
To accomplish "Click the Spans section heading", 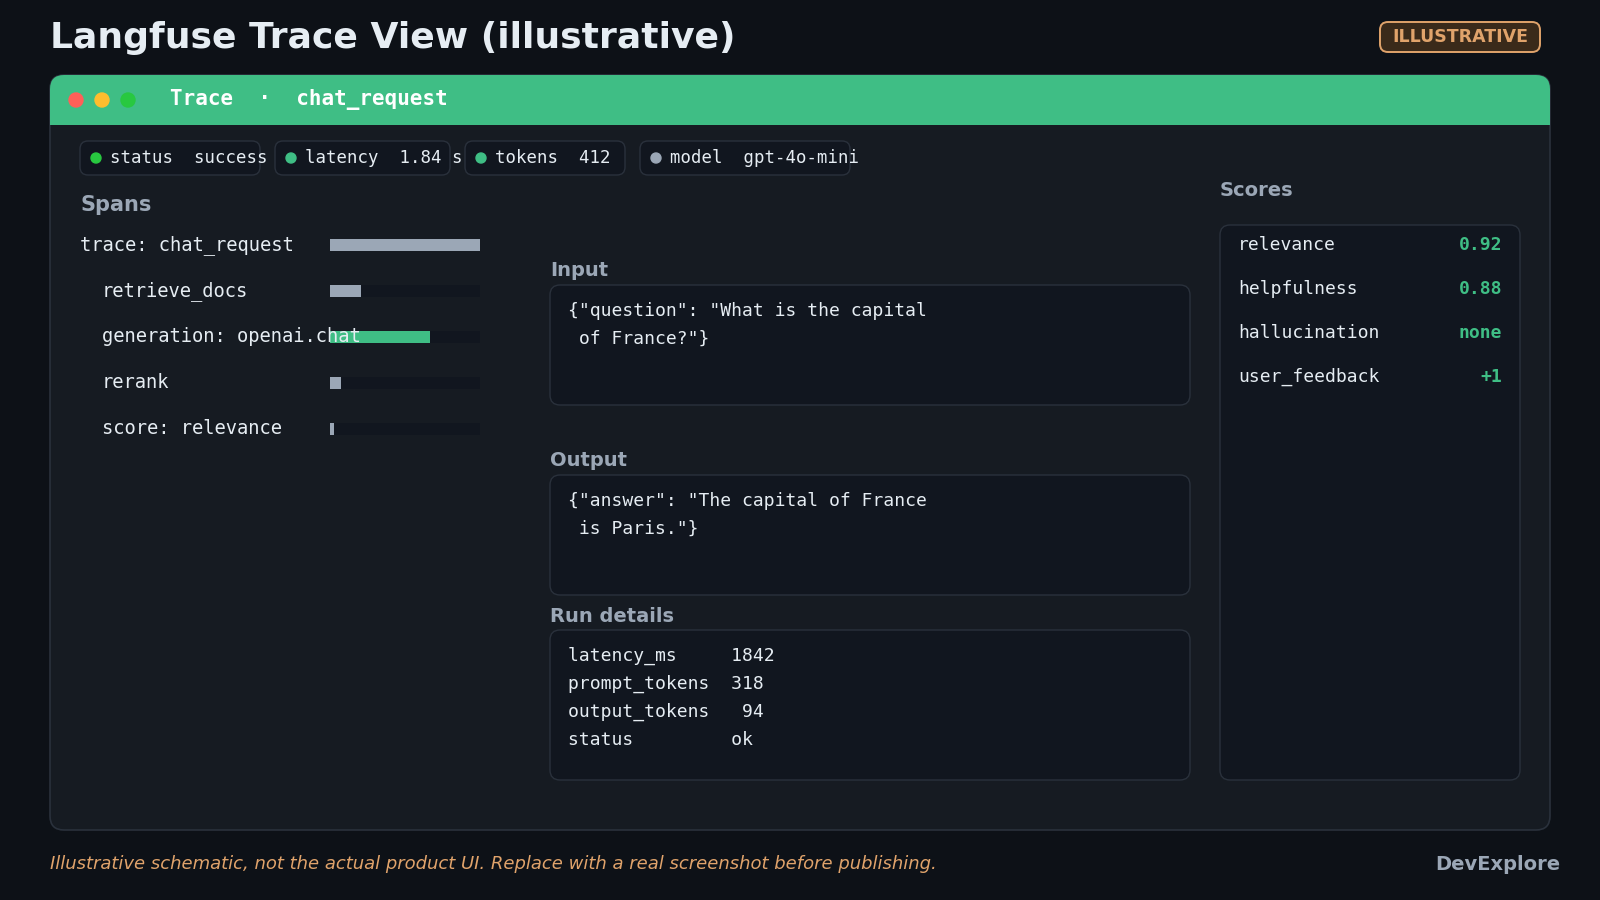I will pos(116,204).
